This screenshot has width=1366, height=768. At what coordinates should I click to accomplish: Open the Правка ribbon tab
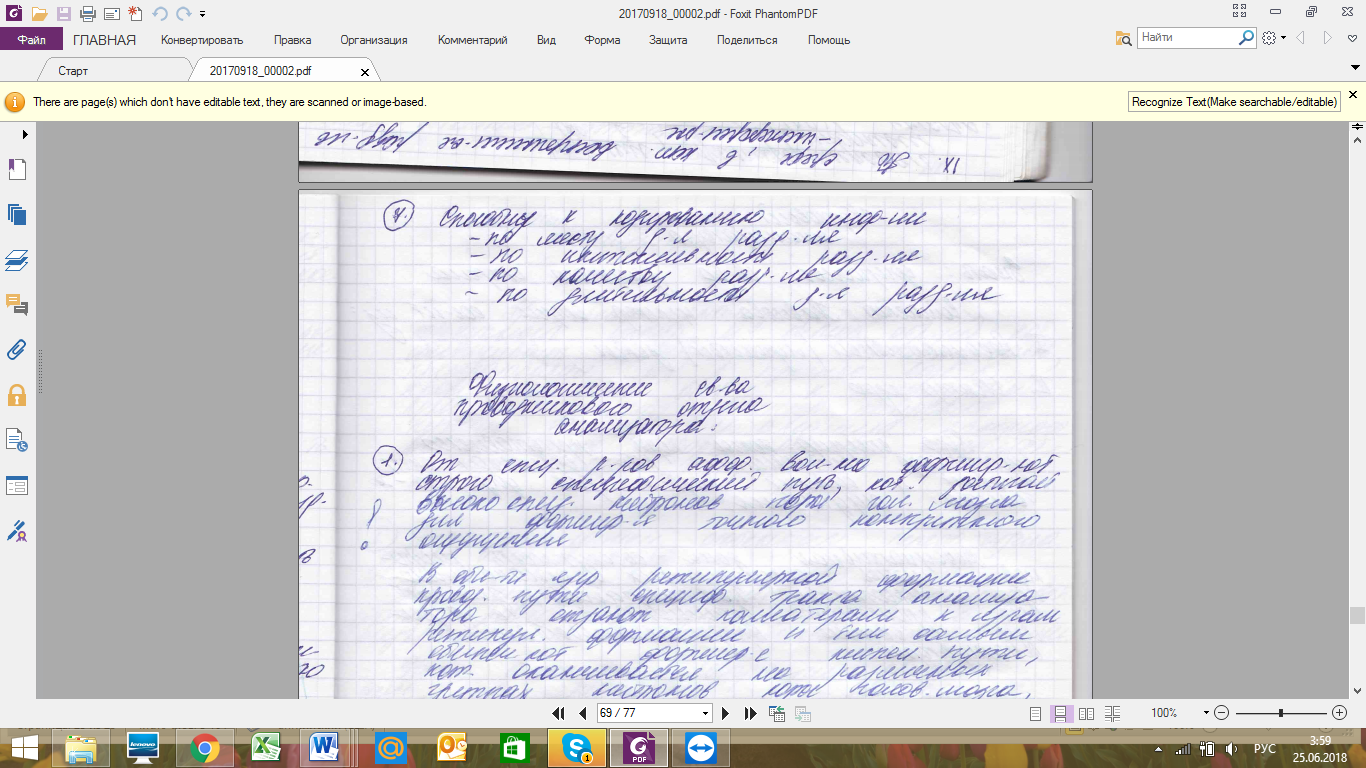click(293, 40)
